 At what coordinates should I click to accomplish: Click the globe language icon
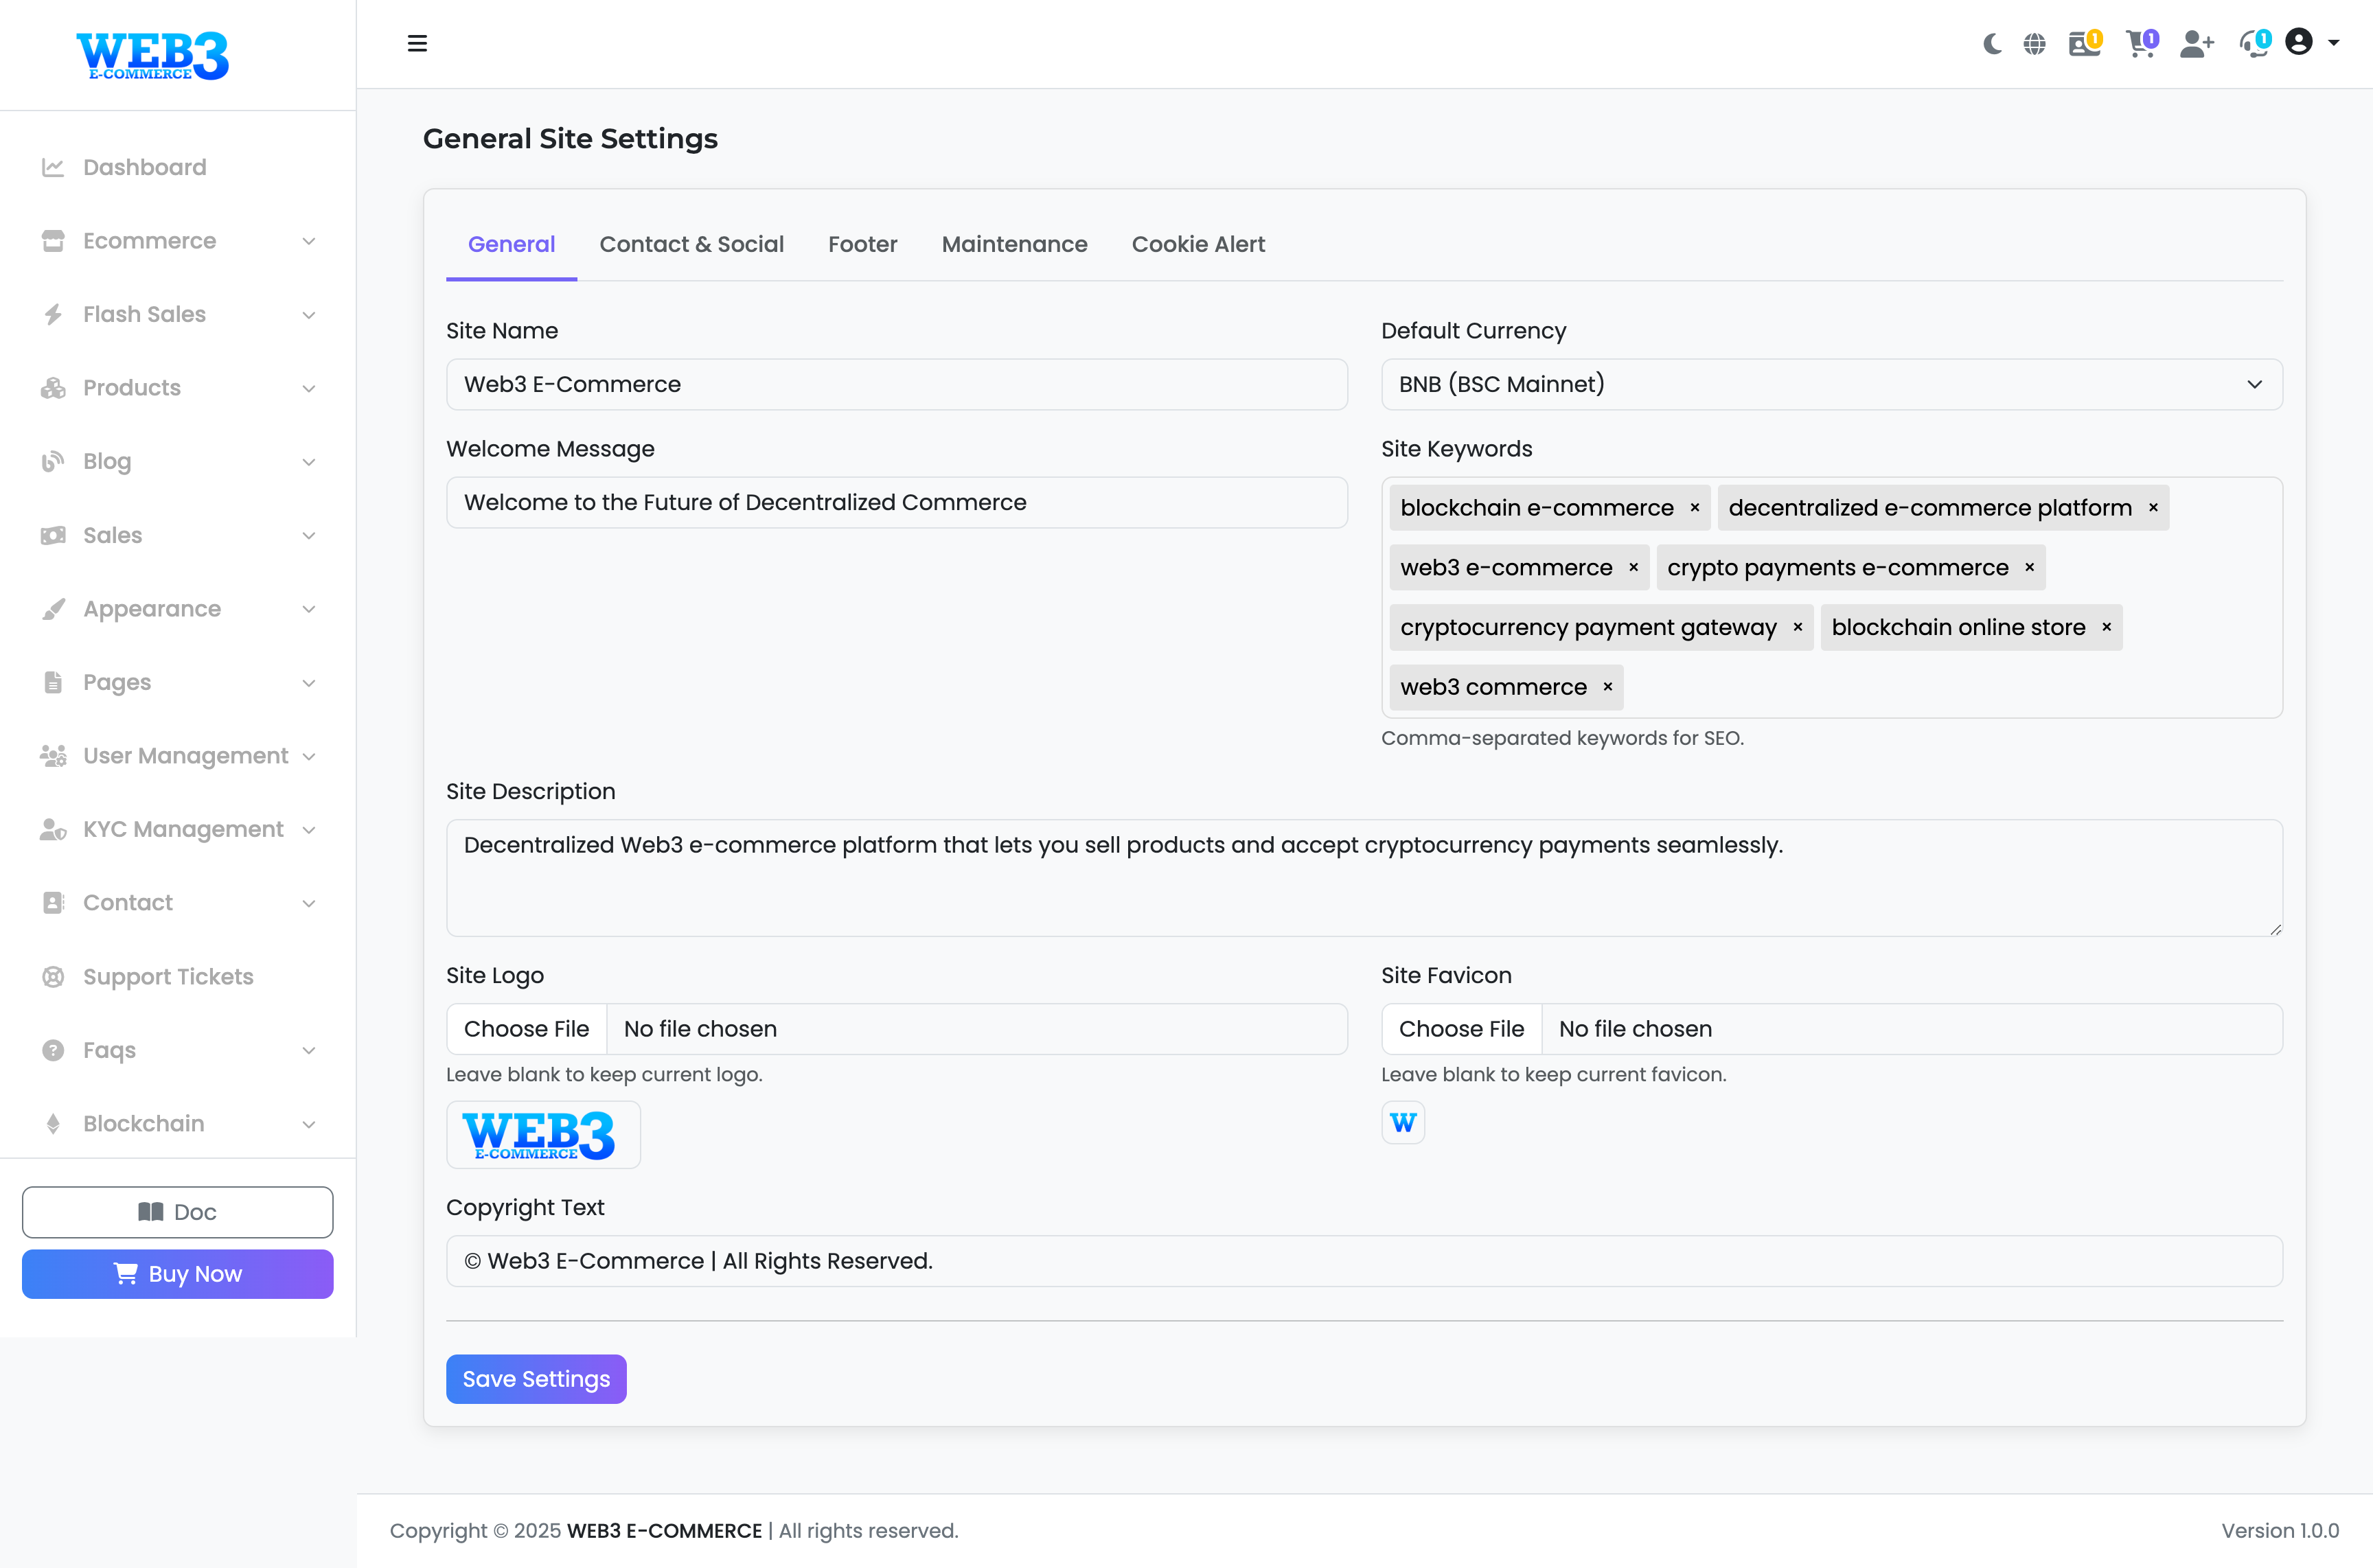pos(2034,44)
